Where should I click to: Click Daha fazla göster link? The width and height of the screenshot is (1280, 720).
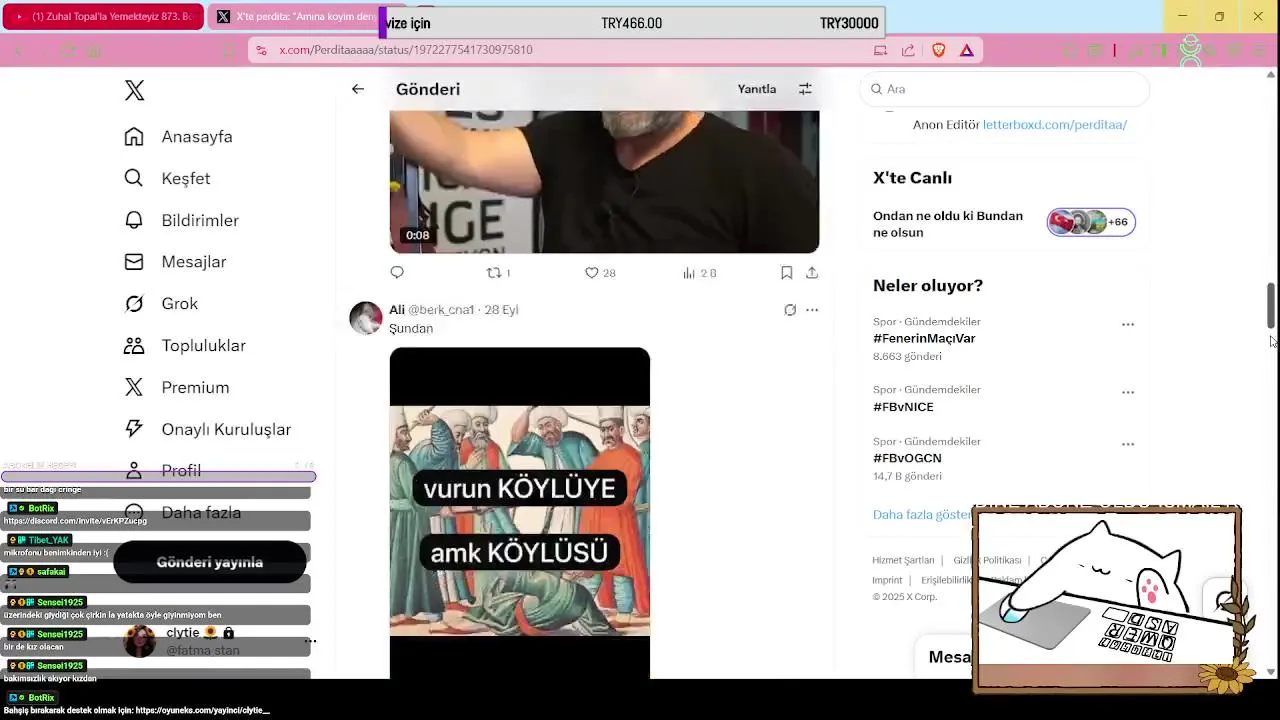pos(922,515)
